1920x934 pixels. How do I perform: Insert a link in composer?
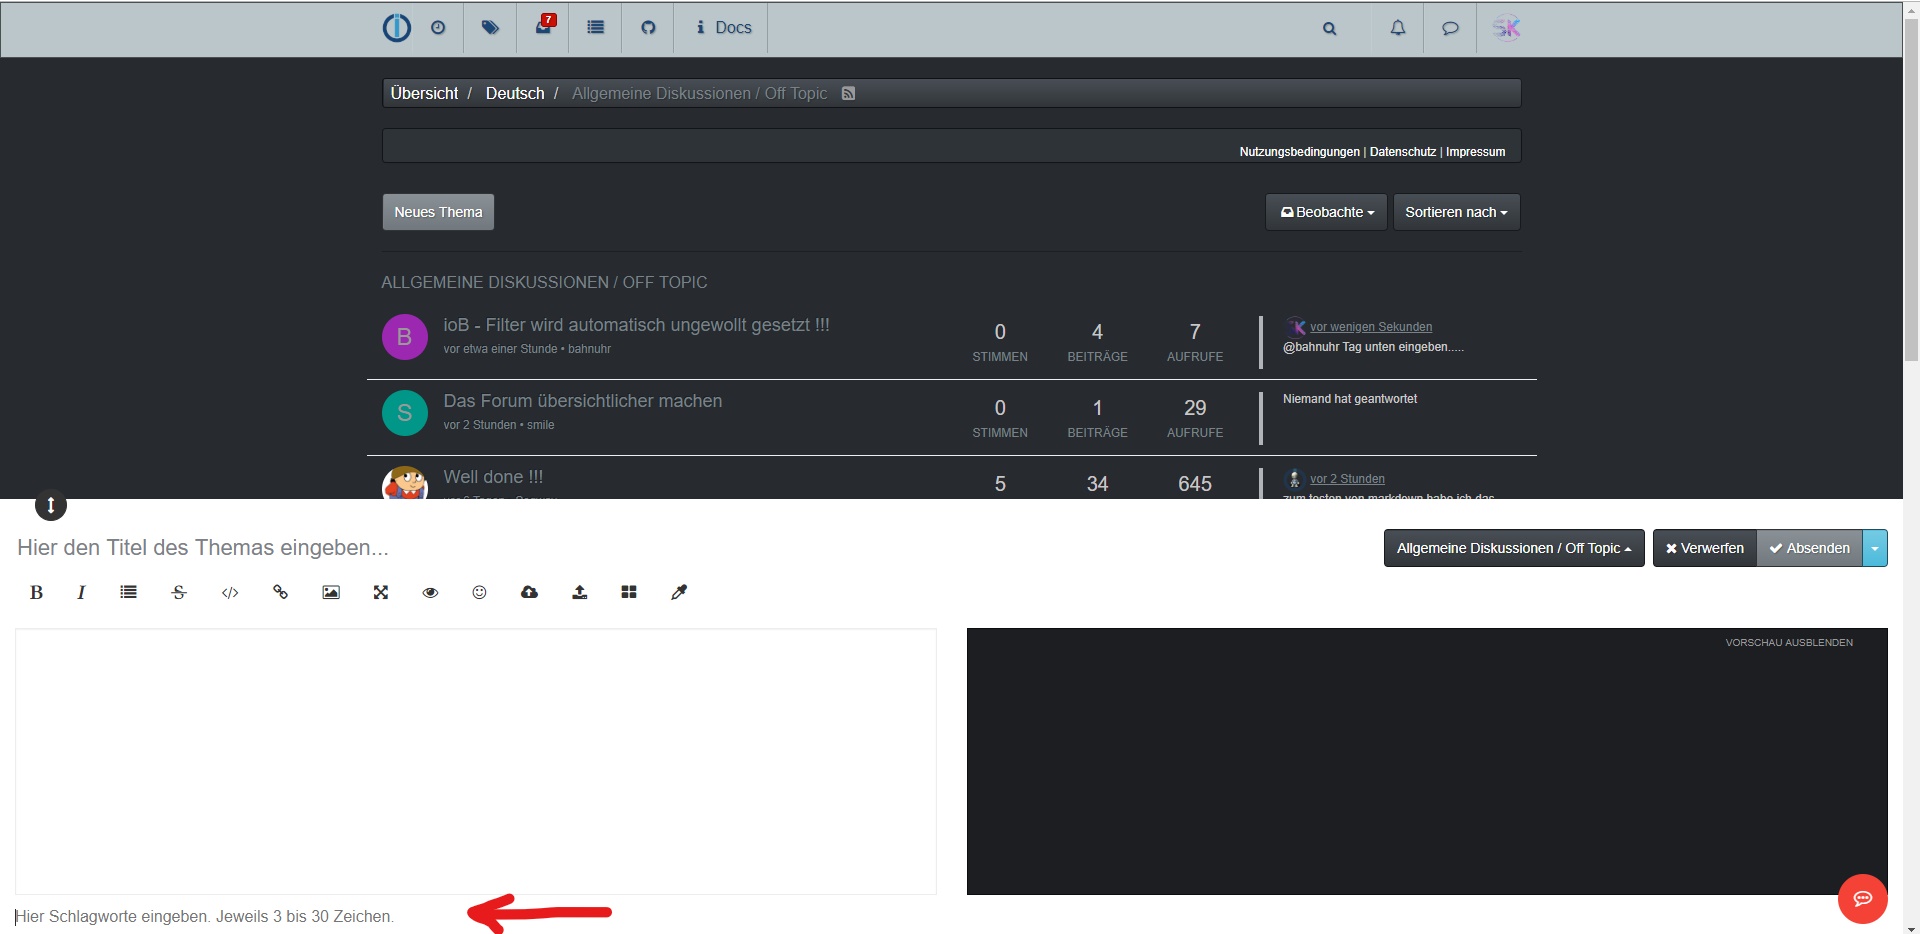280,593
